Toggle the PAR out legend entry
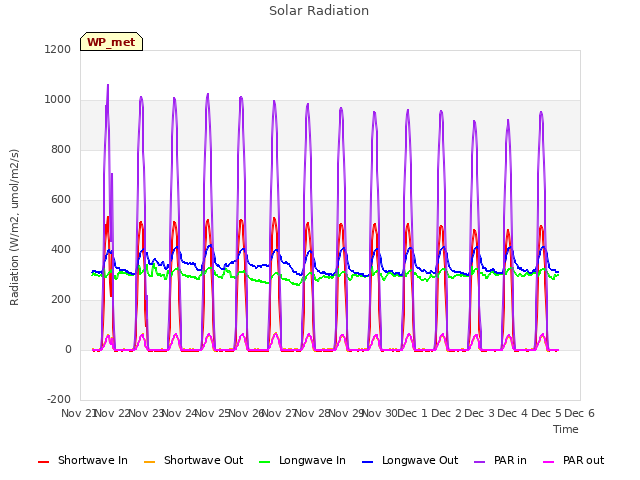The image size is (640, 480). [573, 461]
